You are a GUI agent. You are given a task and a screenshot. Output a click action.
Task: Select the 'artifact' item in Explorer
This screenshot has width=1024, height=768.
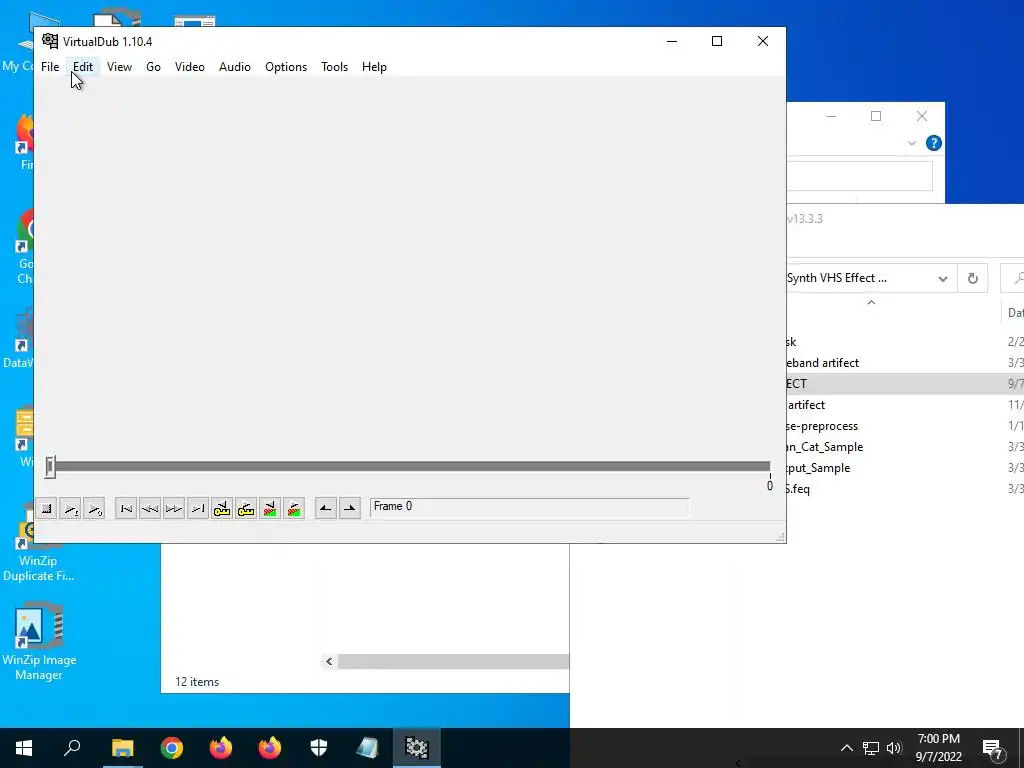[x=806, y=405]
